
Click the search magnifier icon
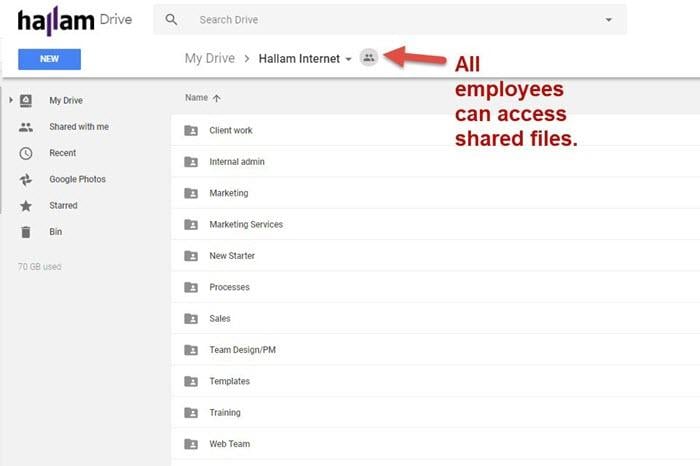pyautogui.click(x=171, y=20)
